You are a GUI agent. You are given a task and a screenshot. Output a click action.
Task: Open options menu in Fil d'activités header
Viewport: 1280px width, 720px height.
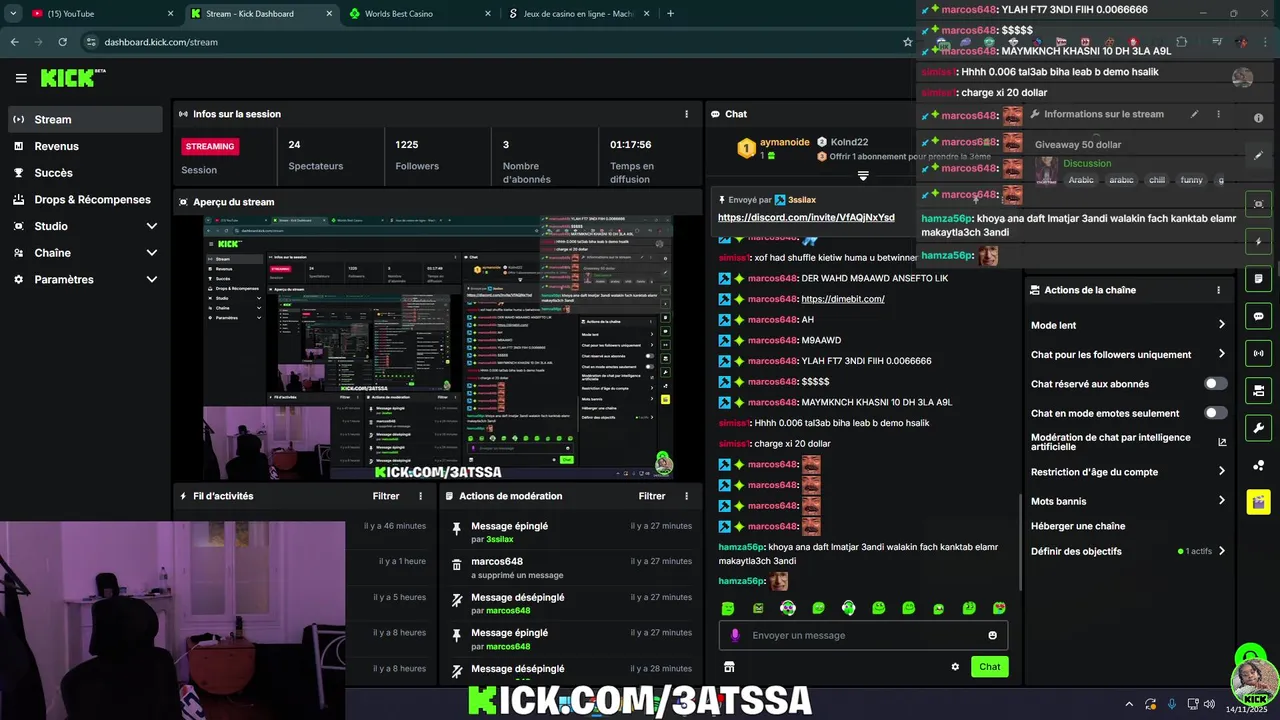click(420, 496)
